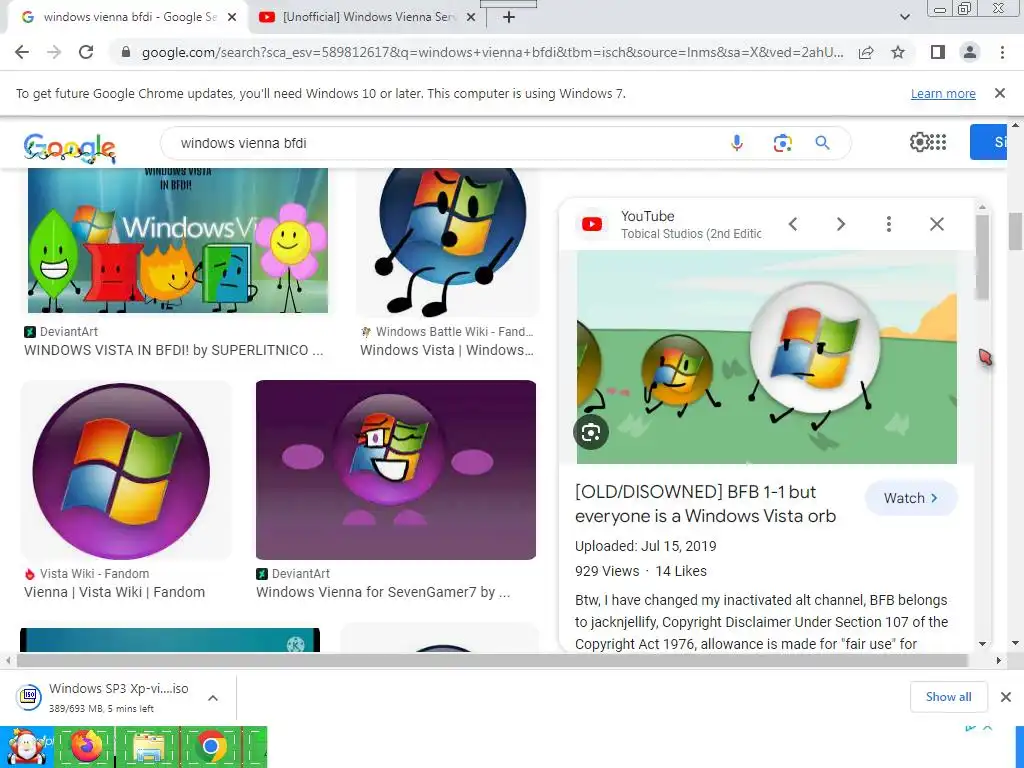Reload the current page

click(86, 52)
